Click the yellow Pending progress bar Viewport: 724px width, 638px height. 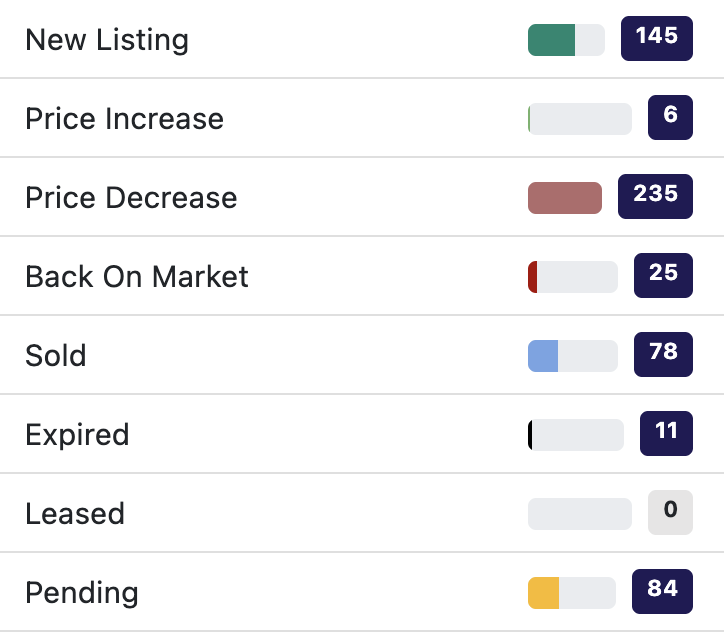pos(571,593)
